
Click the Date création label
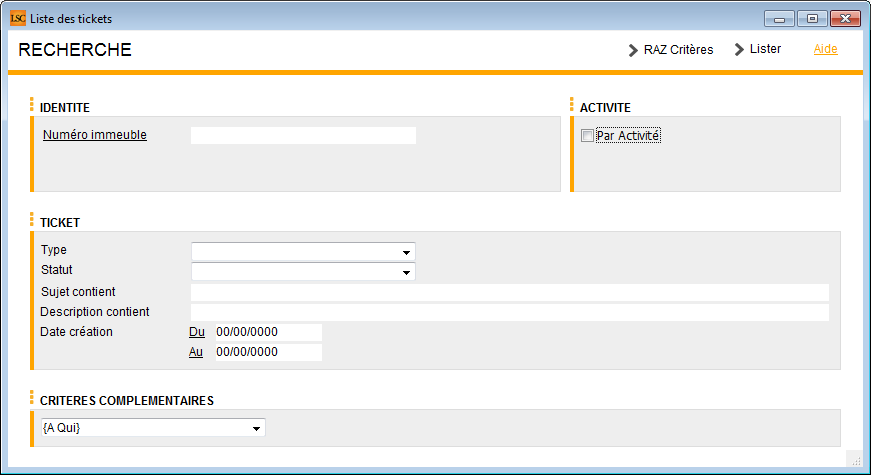76,332
